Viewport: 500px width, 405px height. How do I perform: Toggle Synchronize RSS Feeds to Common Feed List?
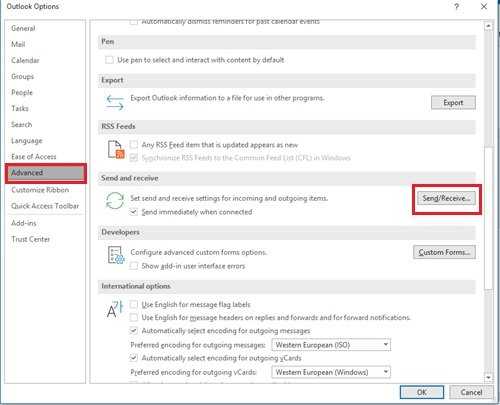[x=134, y=158]
